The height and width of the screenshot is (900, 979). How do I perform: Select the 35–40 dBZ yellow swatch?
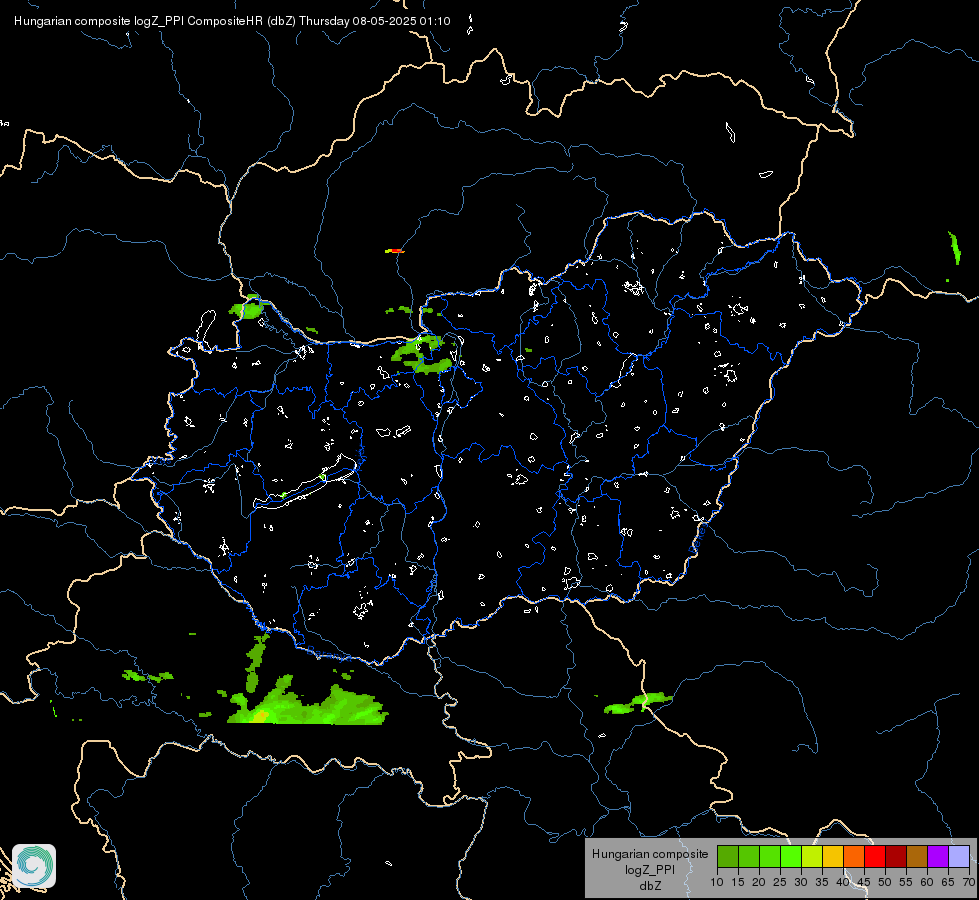pyautogui.click(x=833, y=856)
